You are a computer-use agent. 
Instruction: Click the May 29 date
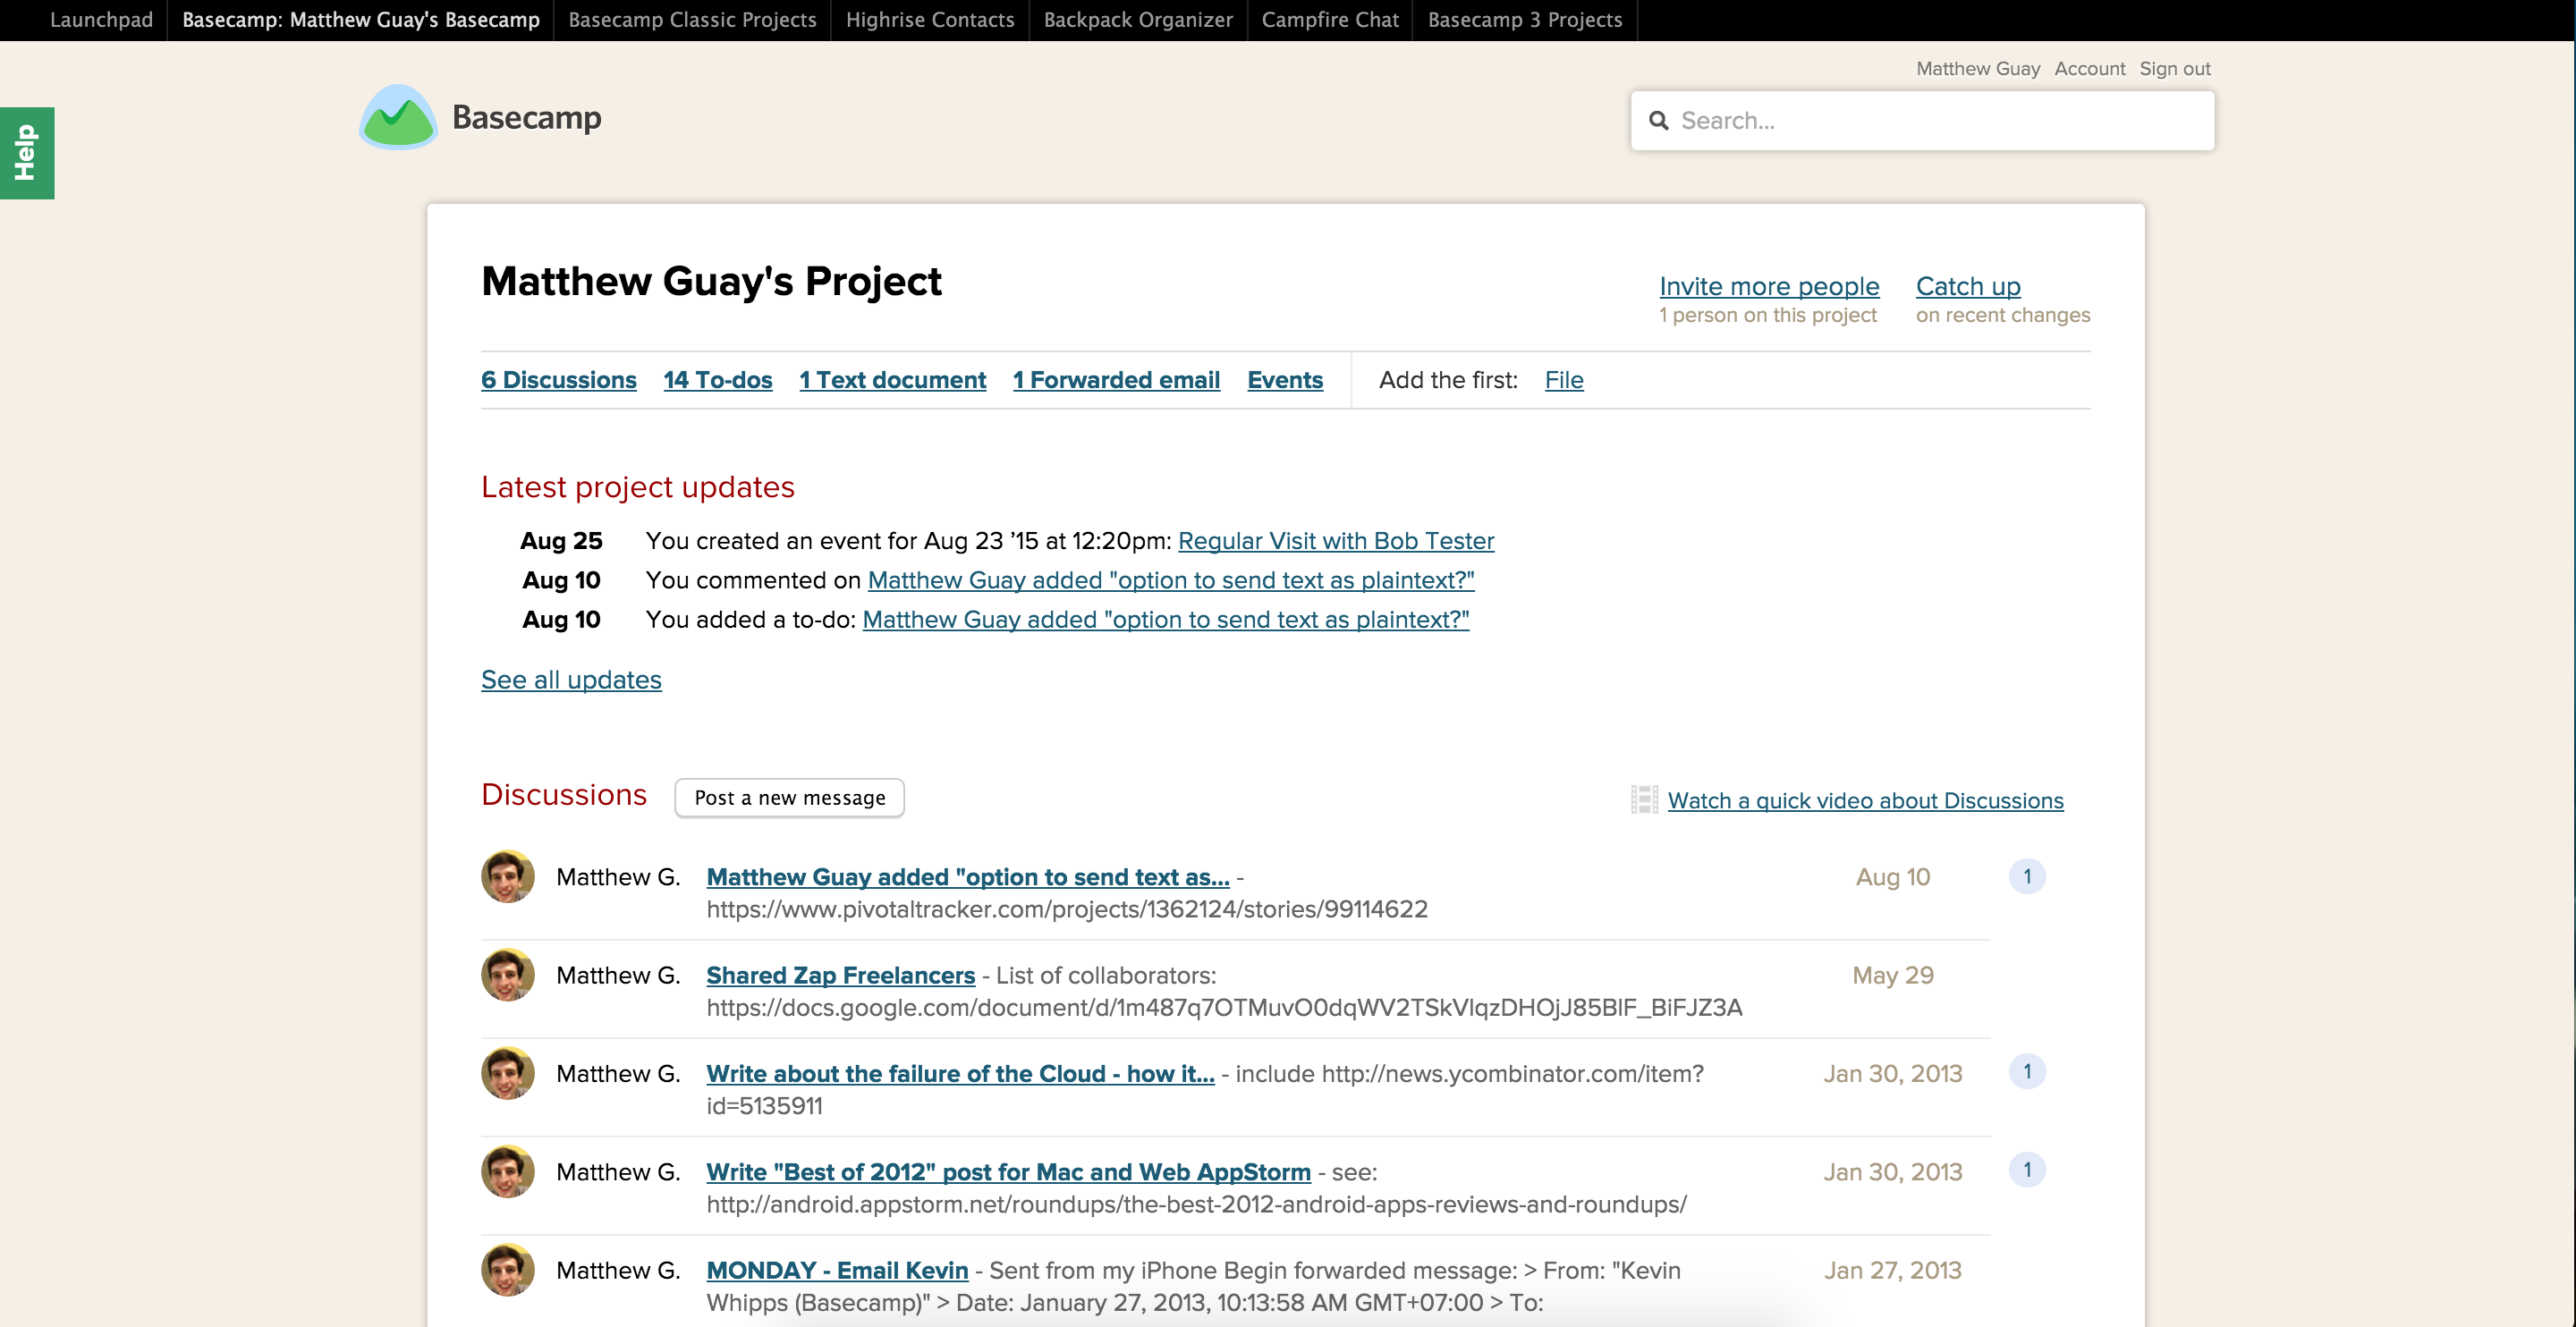point(1893,975)
